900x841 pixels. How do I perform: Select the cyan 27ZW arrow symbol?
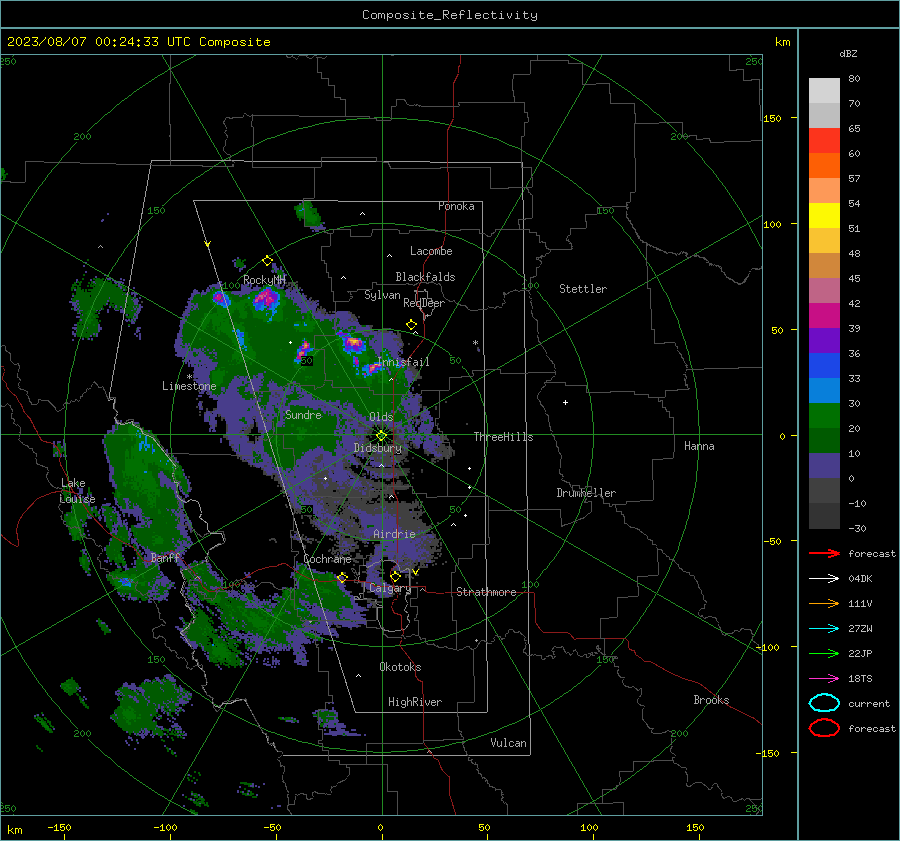824,629
